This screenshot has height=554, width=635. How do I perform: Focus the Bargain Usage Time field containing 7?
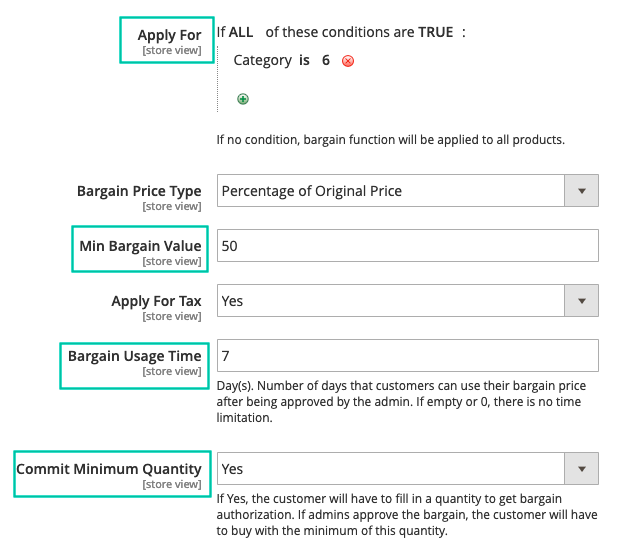point(408,356)
